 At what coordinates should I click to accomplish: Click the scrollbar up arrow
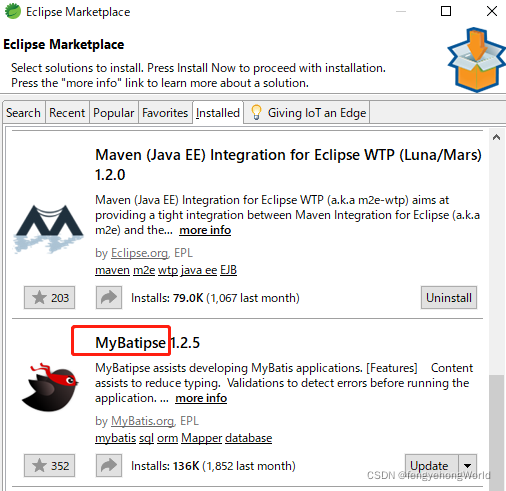pyautogui.click(x=496, y=137)
